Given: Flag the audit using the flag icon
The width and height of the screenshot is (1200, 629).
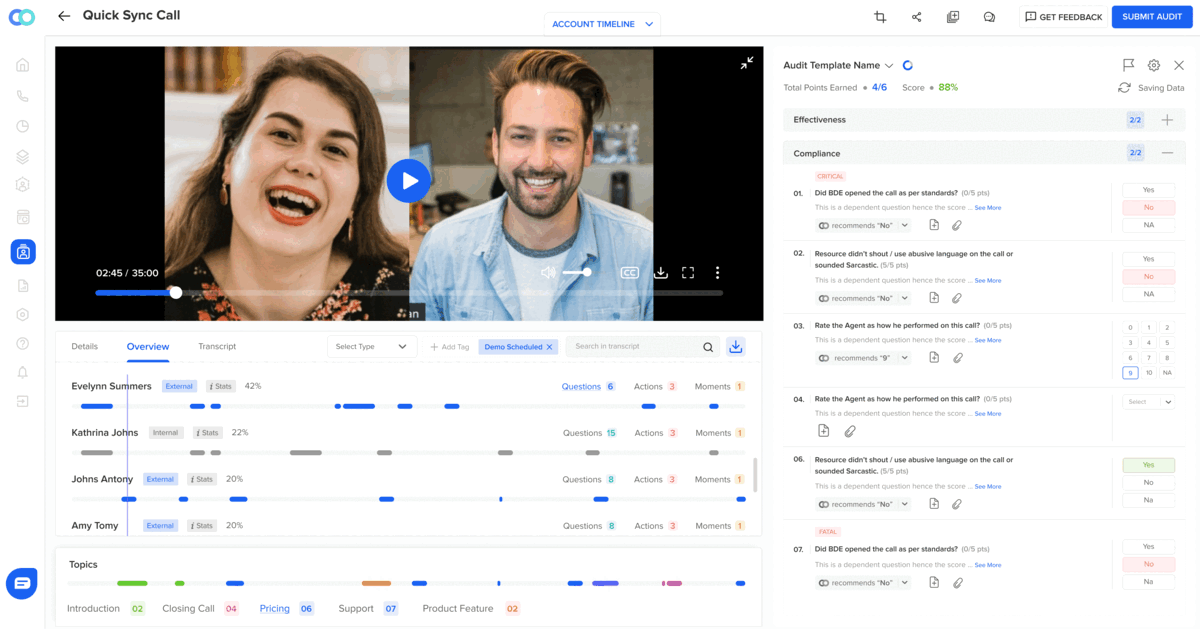Looking at the screenshot, I should (1128, 64).
